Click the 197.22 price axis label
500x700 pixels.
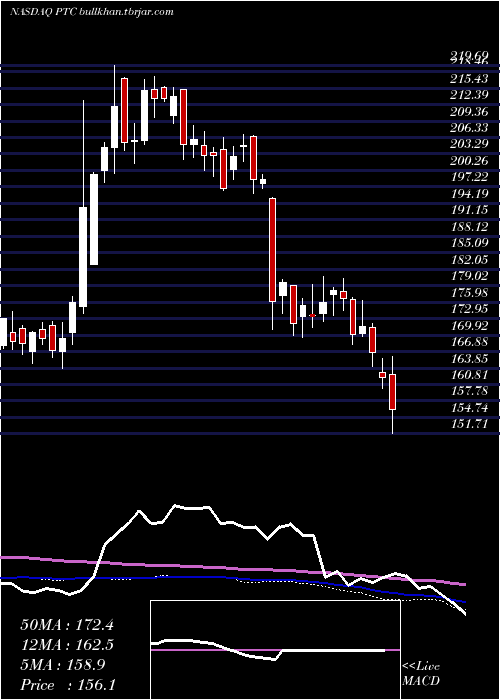pyautogui.click(x=469, y=178)
